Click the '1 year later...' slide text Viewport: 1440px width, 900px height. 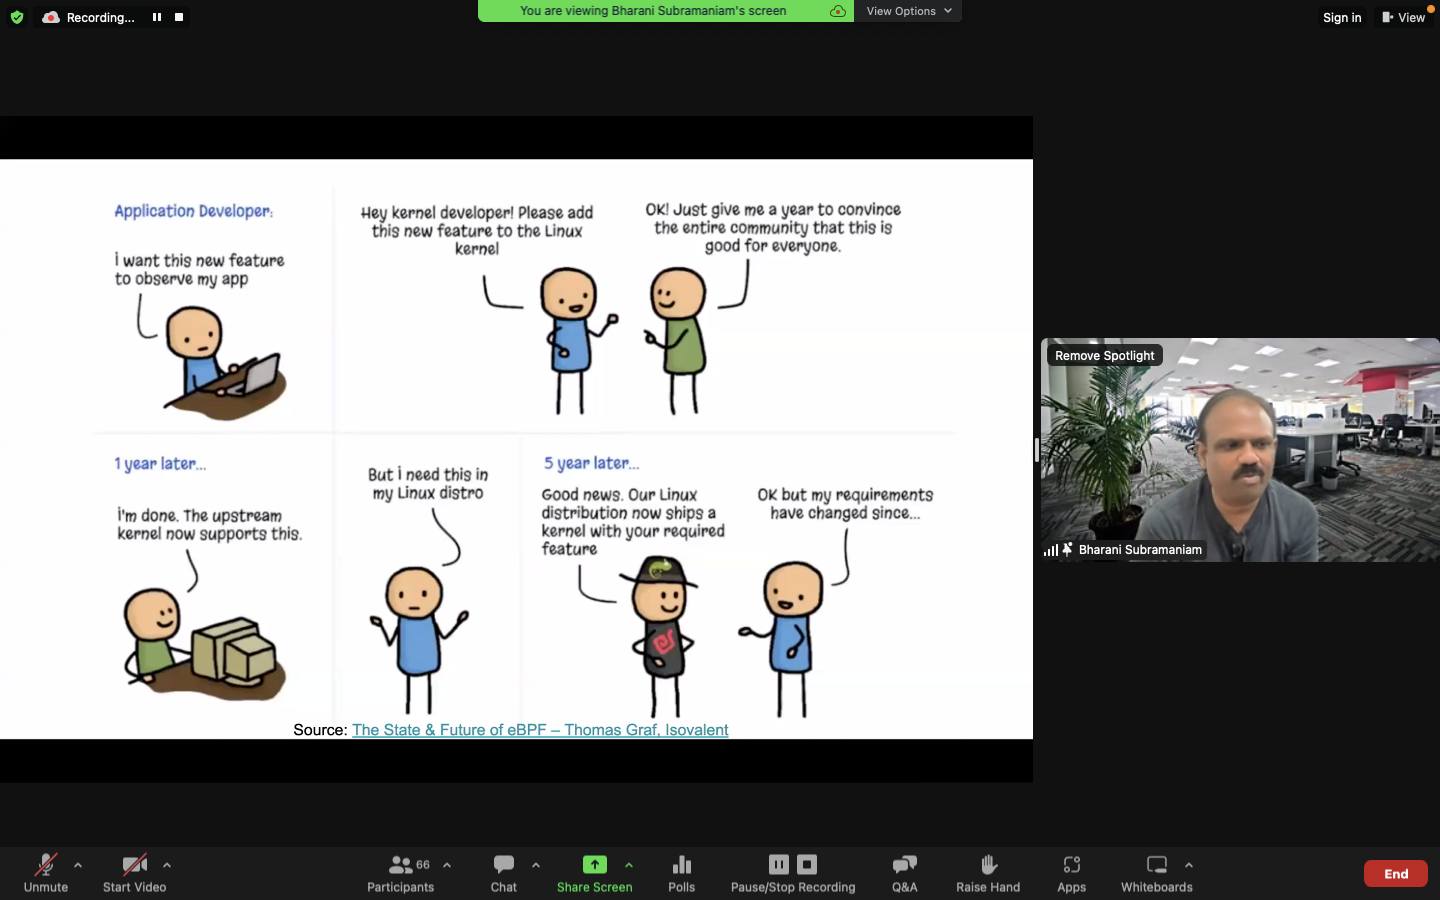coord(160,464)
